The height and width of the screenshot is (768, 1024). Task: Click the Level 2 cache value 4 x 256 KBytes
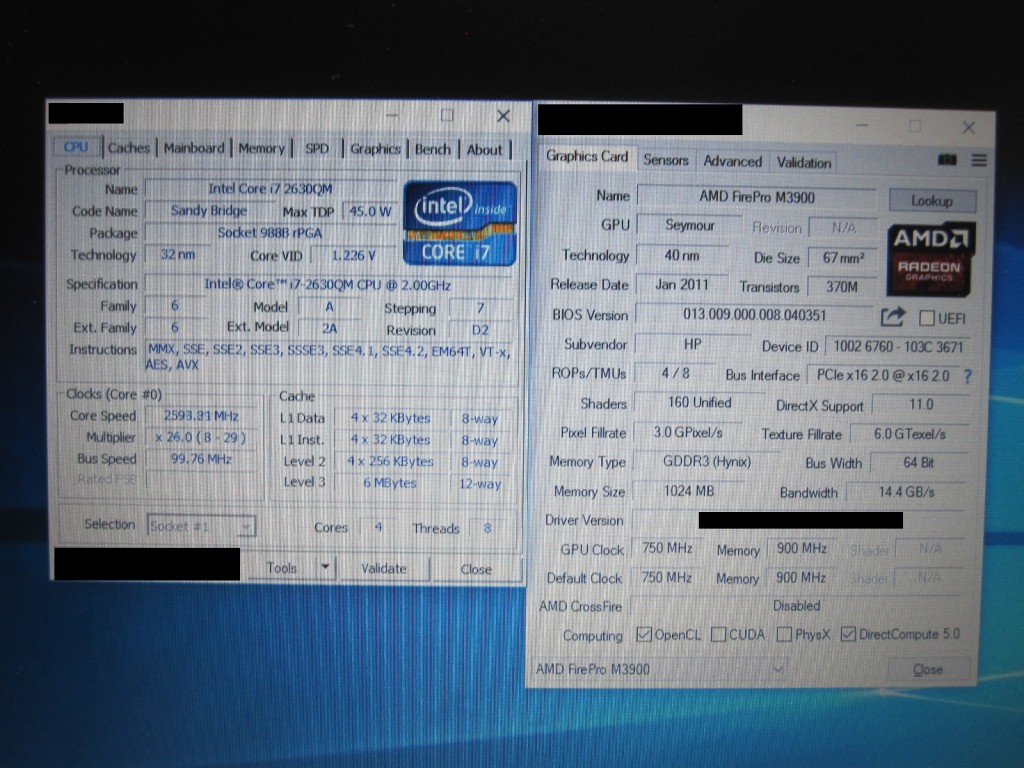point(390,461)
